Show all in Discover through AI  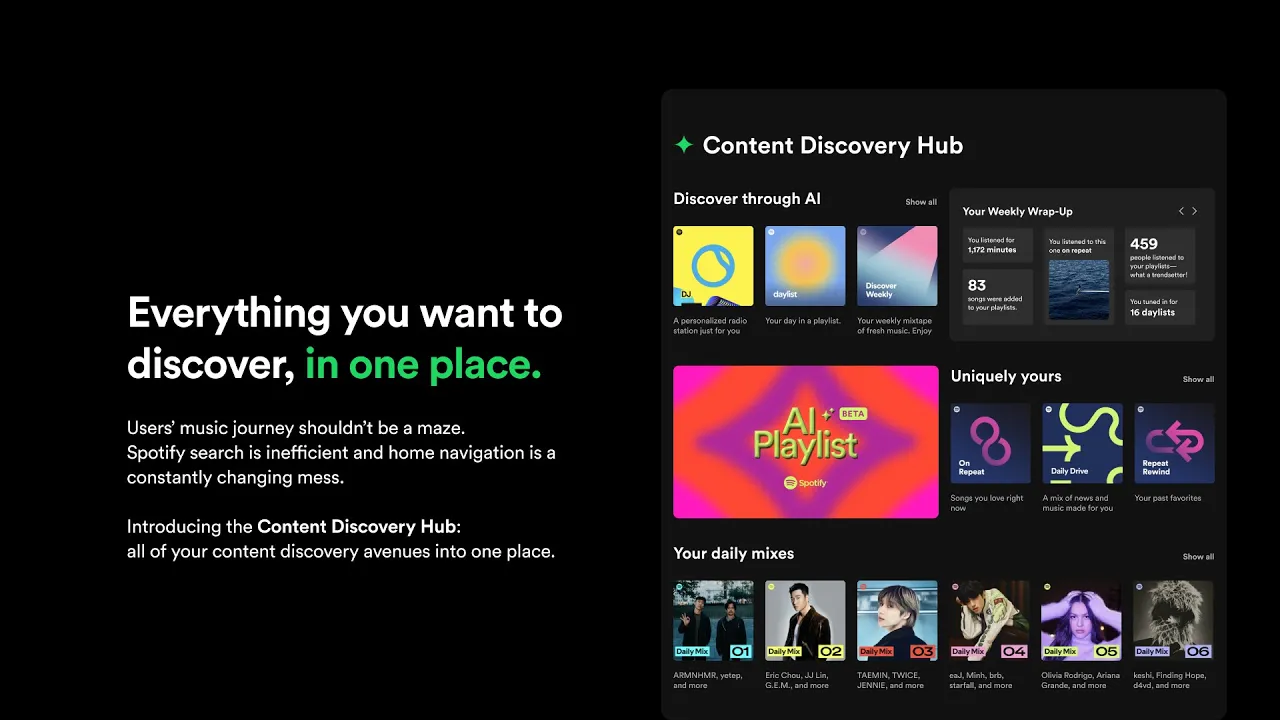[921, 202]
